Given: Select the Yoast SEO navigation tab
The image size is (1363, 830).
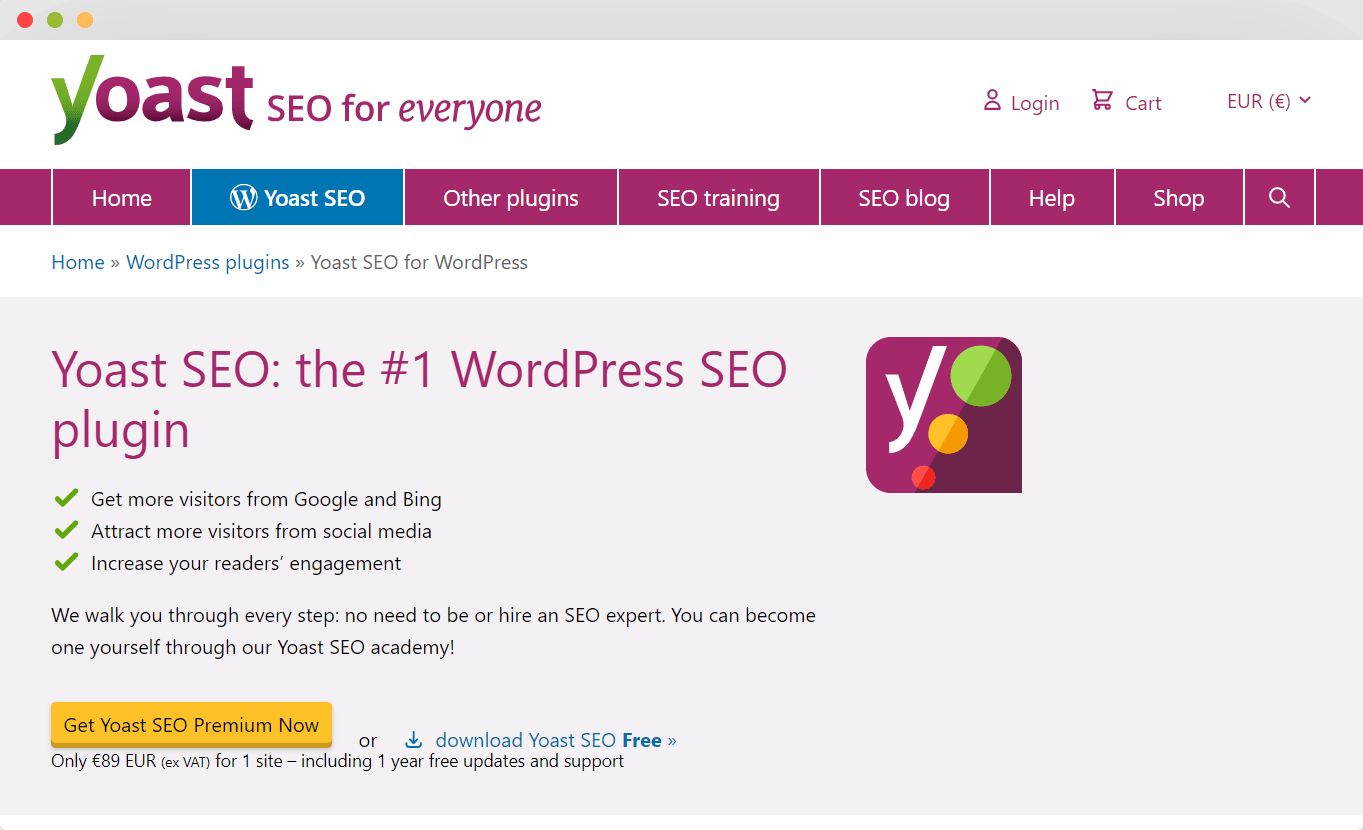Looking at the screenshot, I should click(298, 197).
